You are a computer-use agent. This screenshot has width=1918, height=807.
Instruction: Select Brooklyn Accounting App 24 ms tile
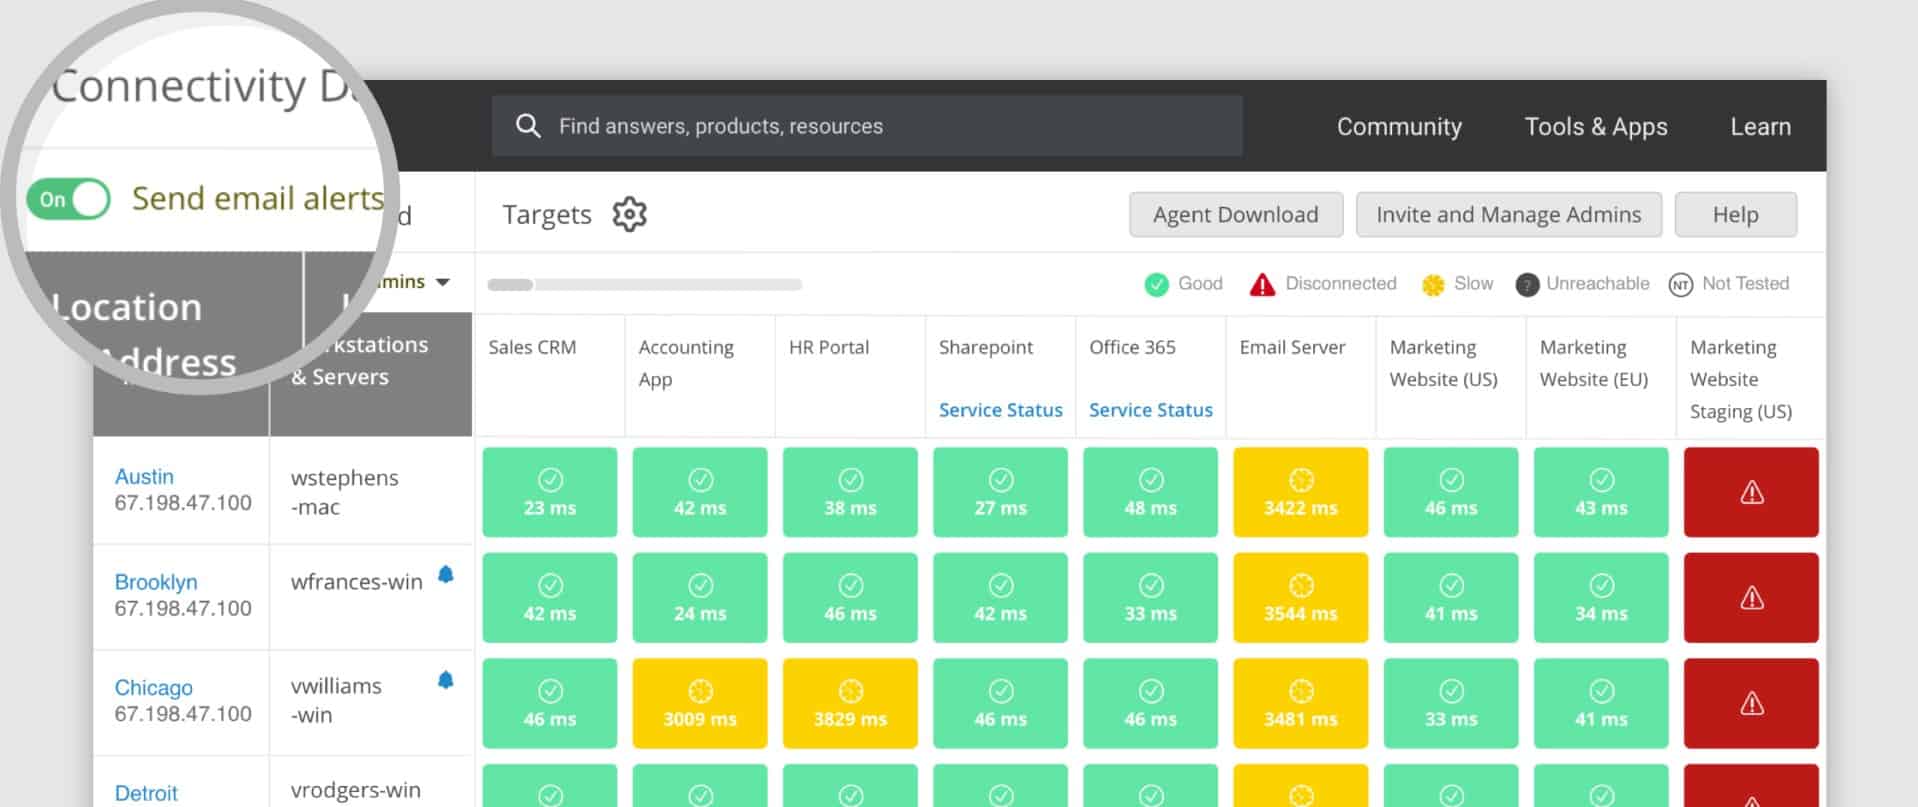point(700,598)
